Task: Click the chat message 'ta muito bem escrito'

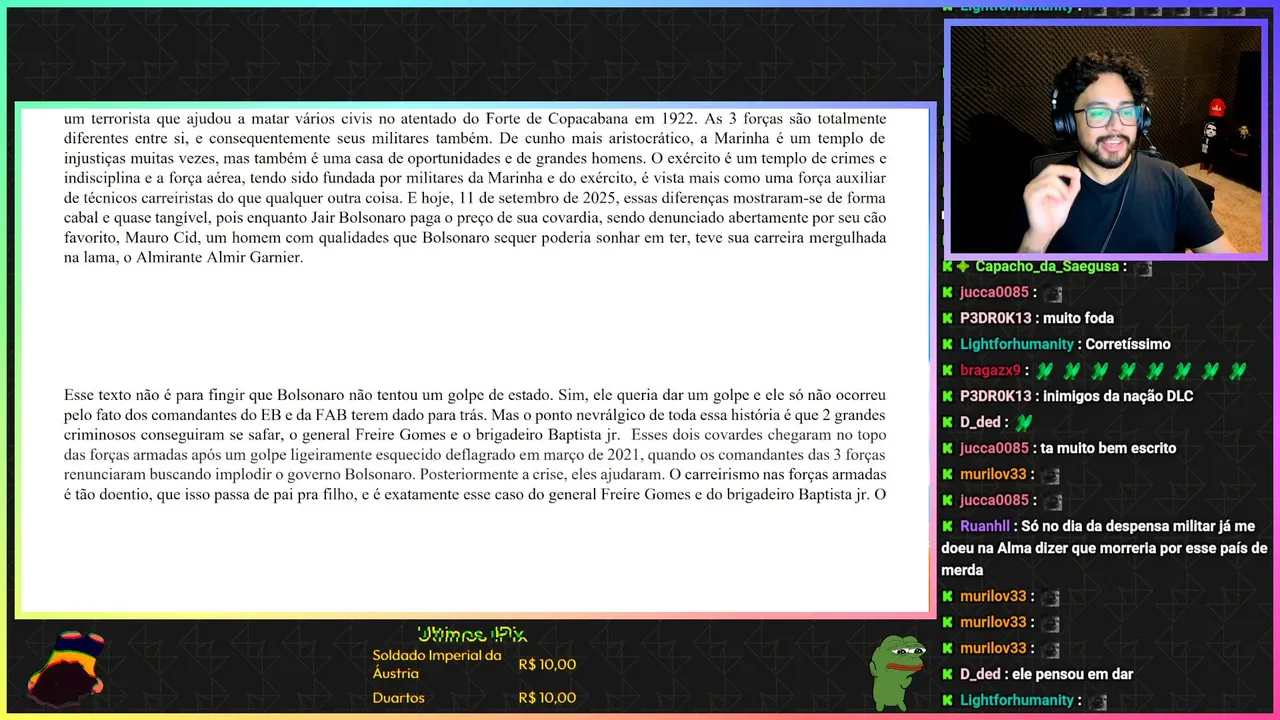Action: pos(1109,448)
